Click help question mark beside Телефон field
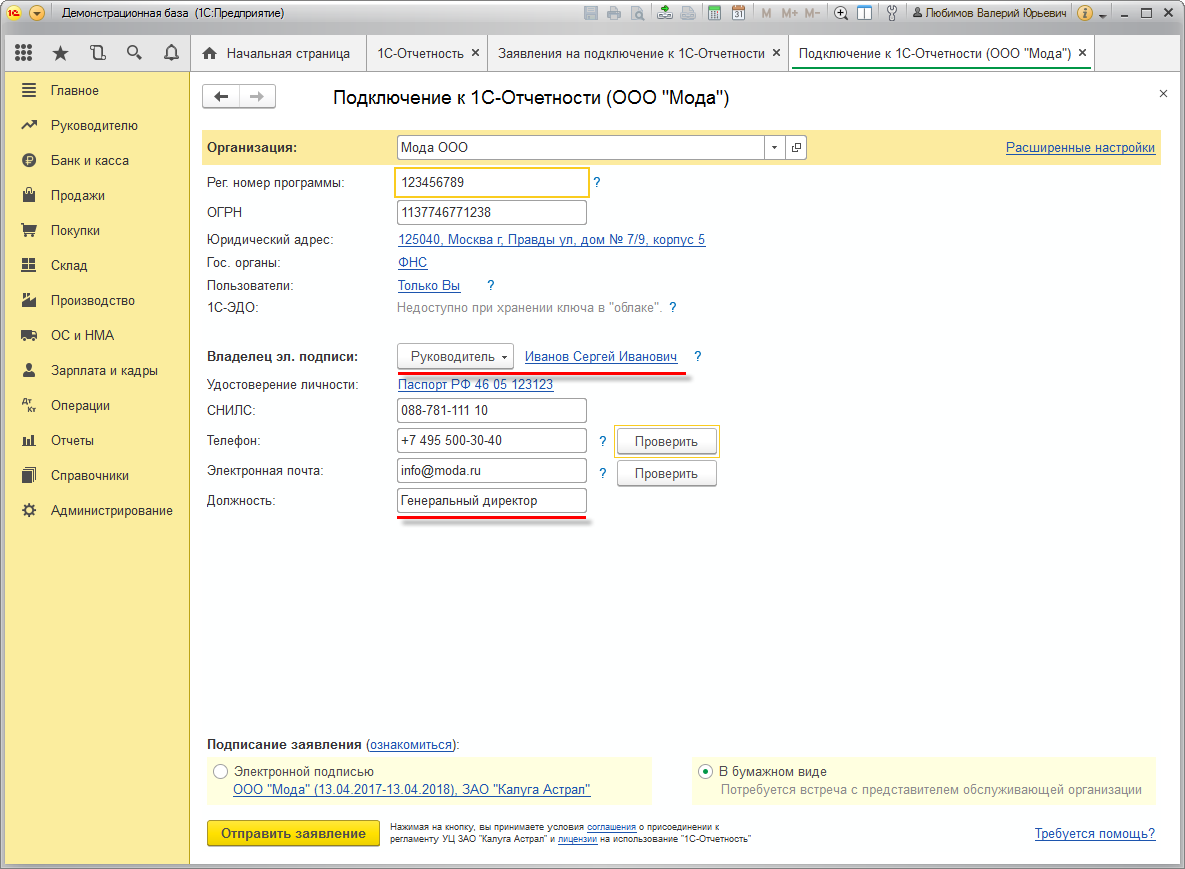 (x=602, y=441)
